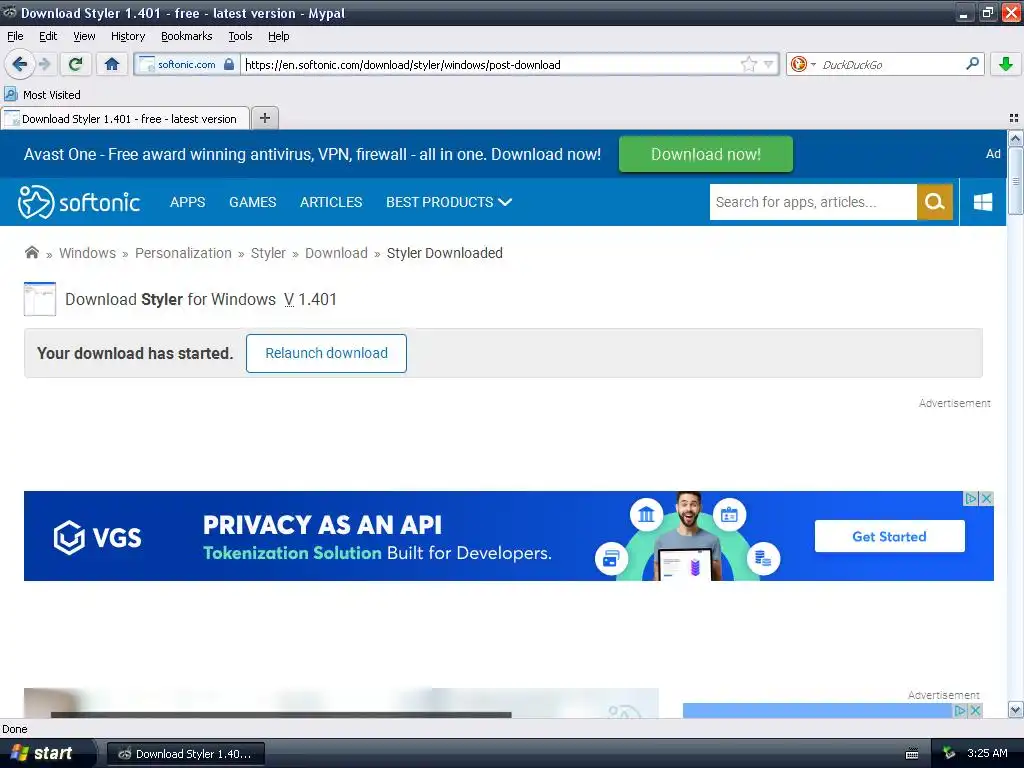Image resolution: width=1024 pixels, height=768 pixels.
Task: Click the VGS logo in the banner
Action: 97,537
